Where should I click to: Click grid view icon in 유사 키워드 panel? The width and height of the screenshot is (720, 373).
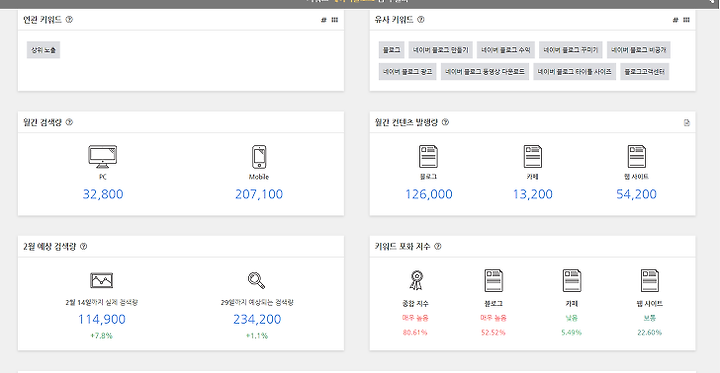coord(686,20)
